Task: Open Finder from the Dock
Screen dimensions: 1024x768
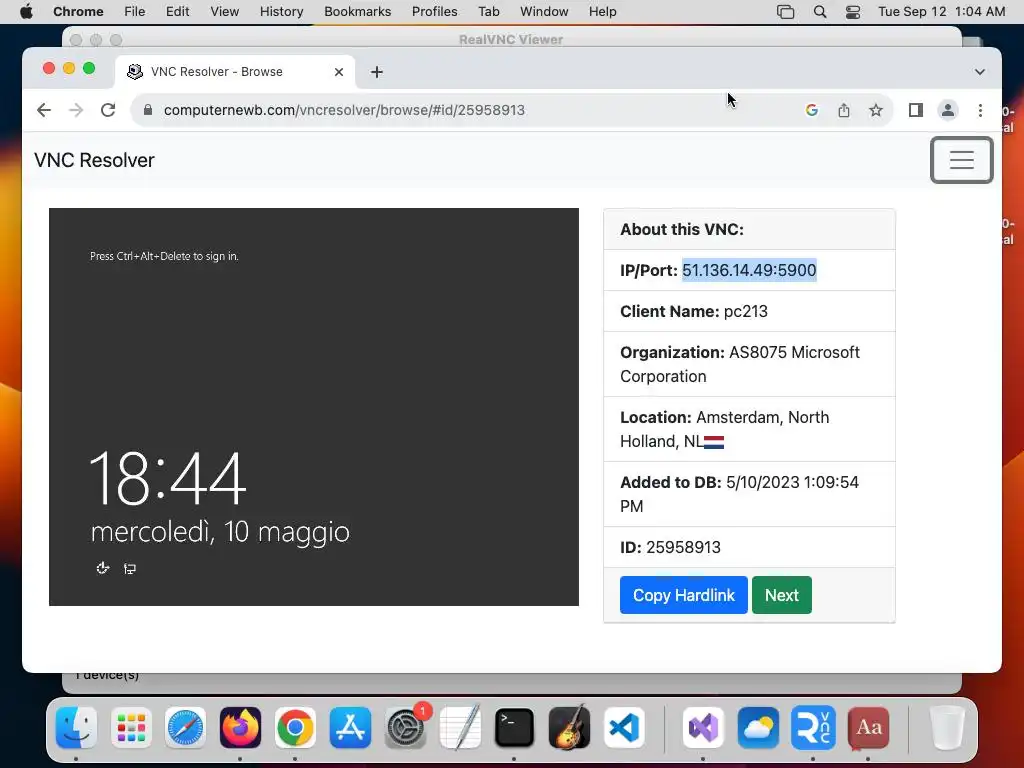Action: (76, 728)
